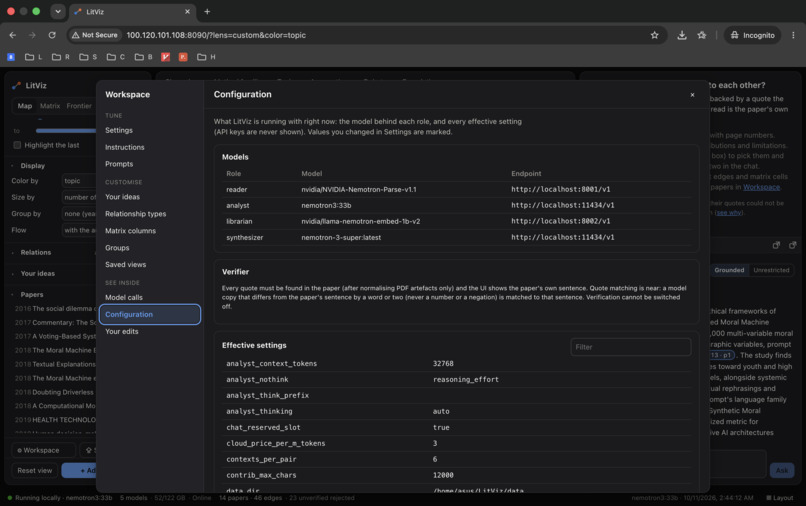Click the analyst_context_tokens value 32768
This screenshot has height=506, width=806.
tap(443, 364)
